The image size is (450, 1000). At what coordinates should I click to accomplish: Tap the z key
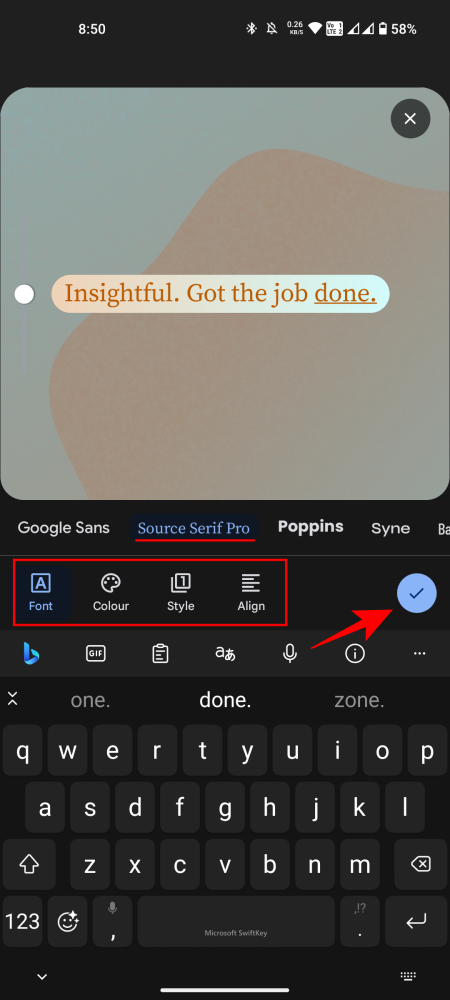(91, 864)
